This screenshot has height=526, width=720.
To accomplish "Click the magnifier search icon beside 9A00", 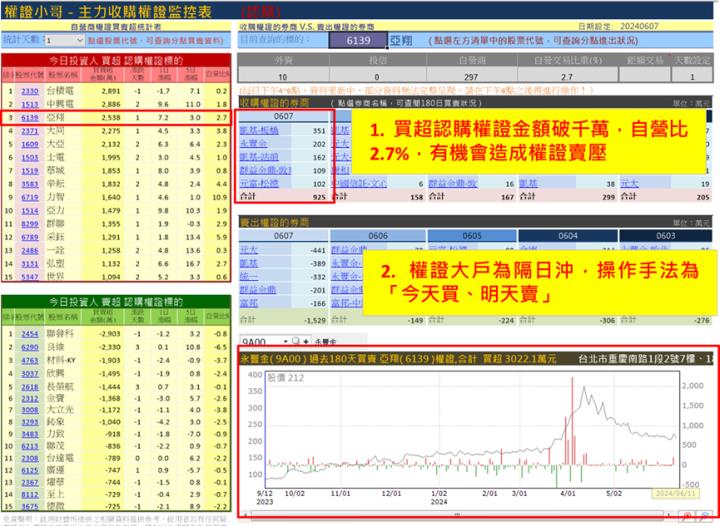I will click(296, 341).
